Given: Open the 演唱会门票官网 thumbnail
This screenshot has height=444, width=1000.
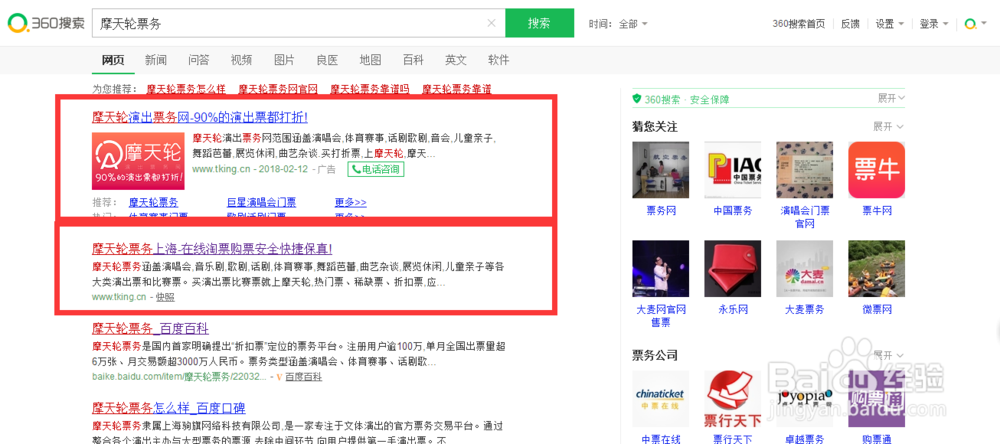Looking at the screenshot, I should 804,170.
